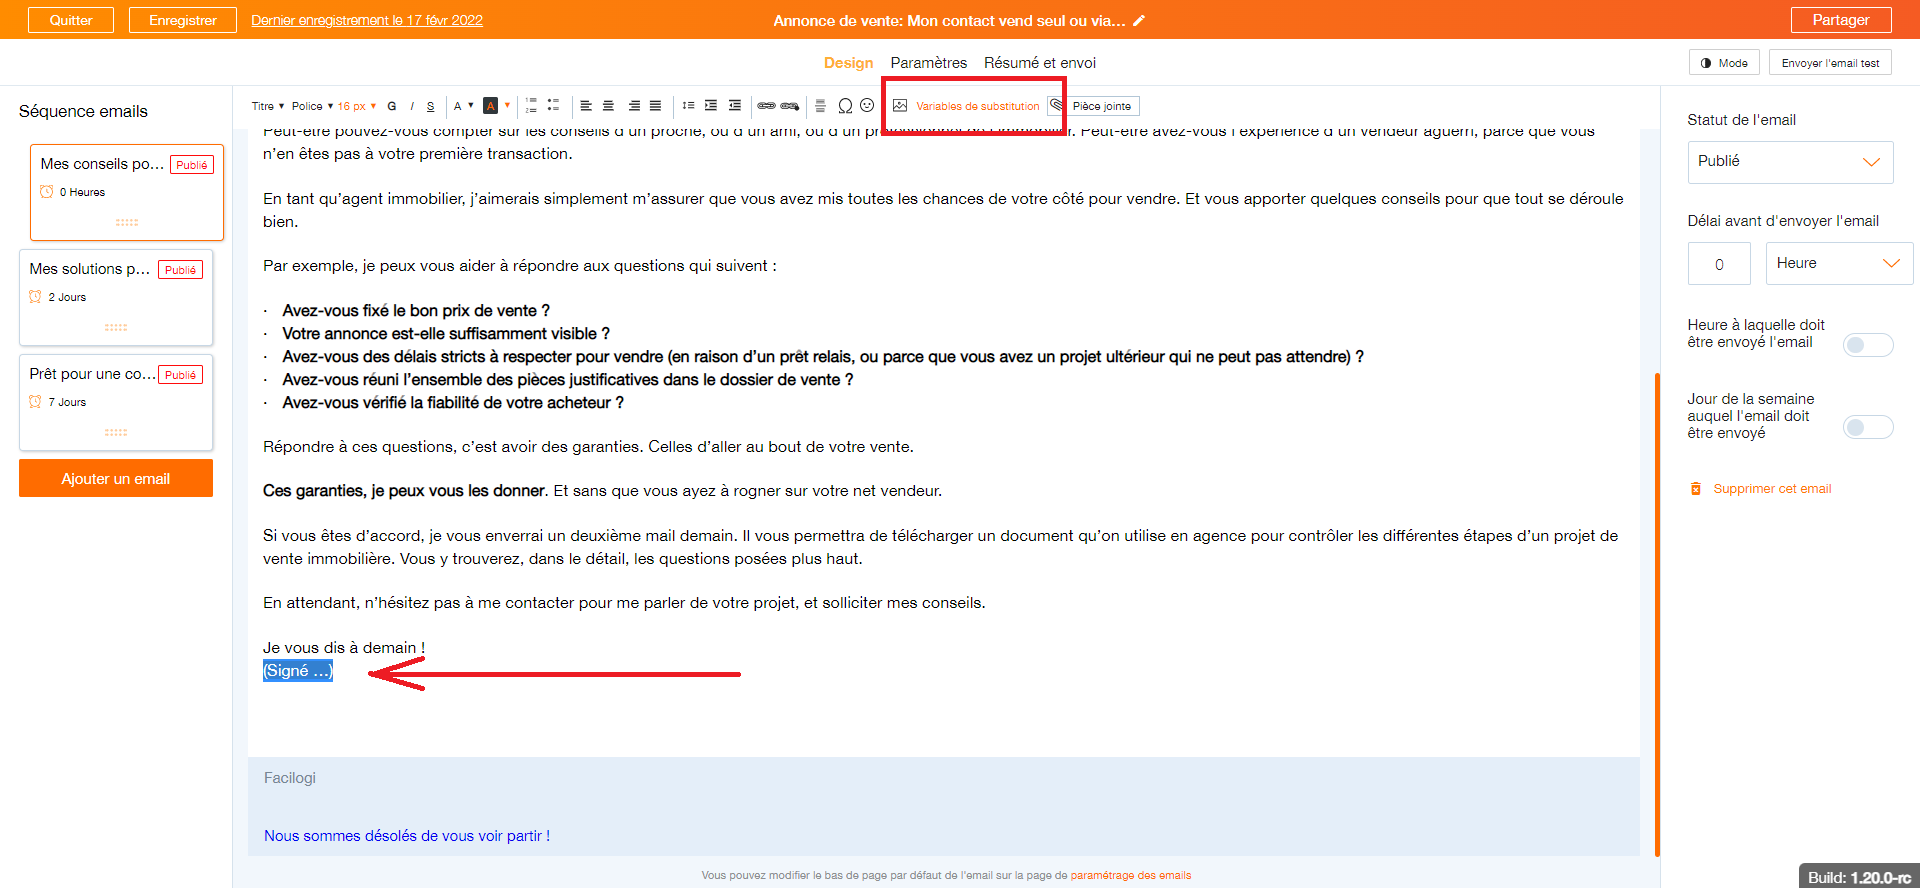Apply strikethrough formatting in the toolbar
Viewport: 1920px width, 888px height.
point(431,106)
